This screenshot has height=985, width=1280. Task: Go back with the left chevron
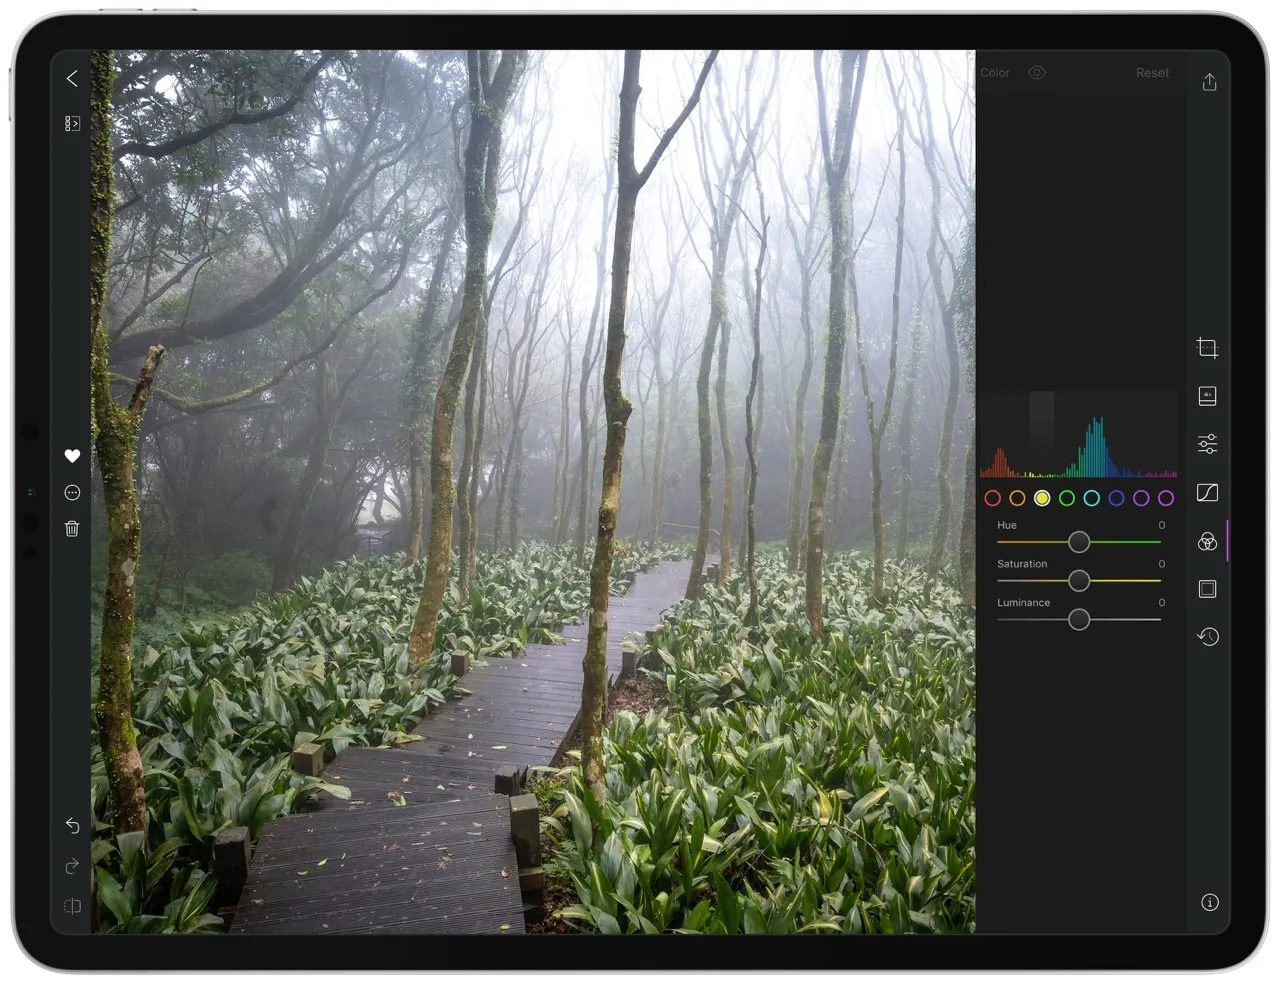[x=72, y=78]
